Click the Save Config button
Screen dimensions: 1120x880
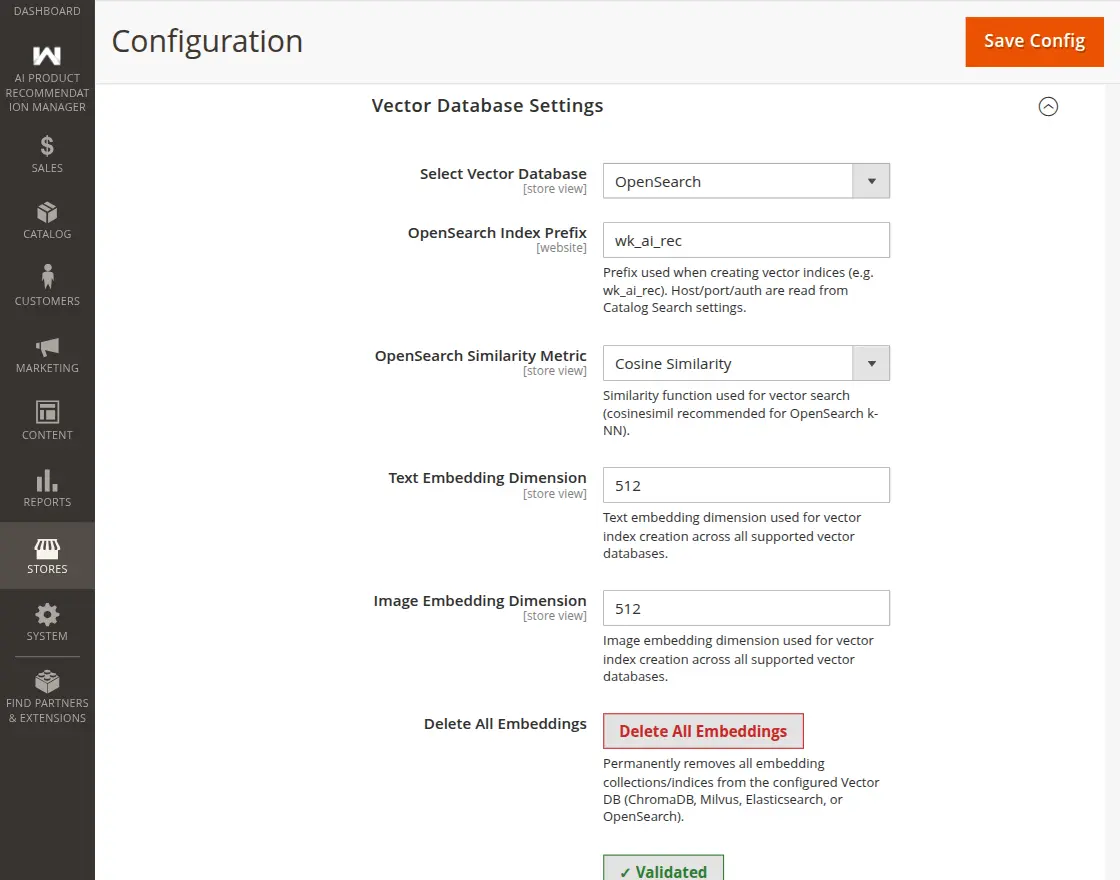pyautogui.click(x=1034, y=41)
